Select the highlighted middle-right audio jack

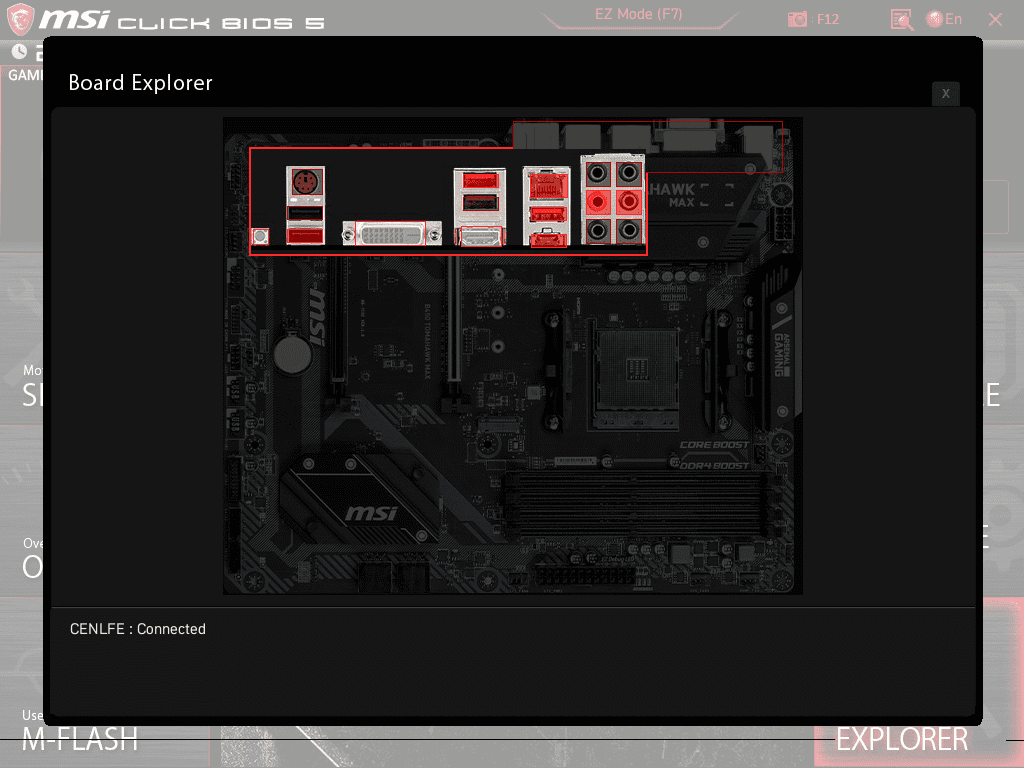[628, 202]
